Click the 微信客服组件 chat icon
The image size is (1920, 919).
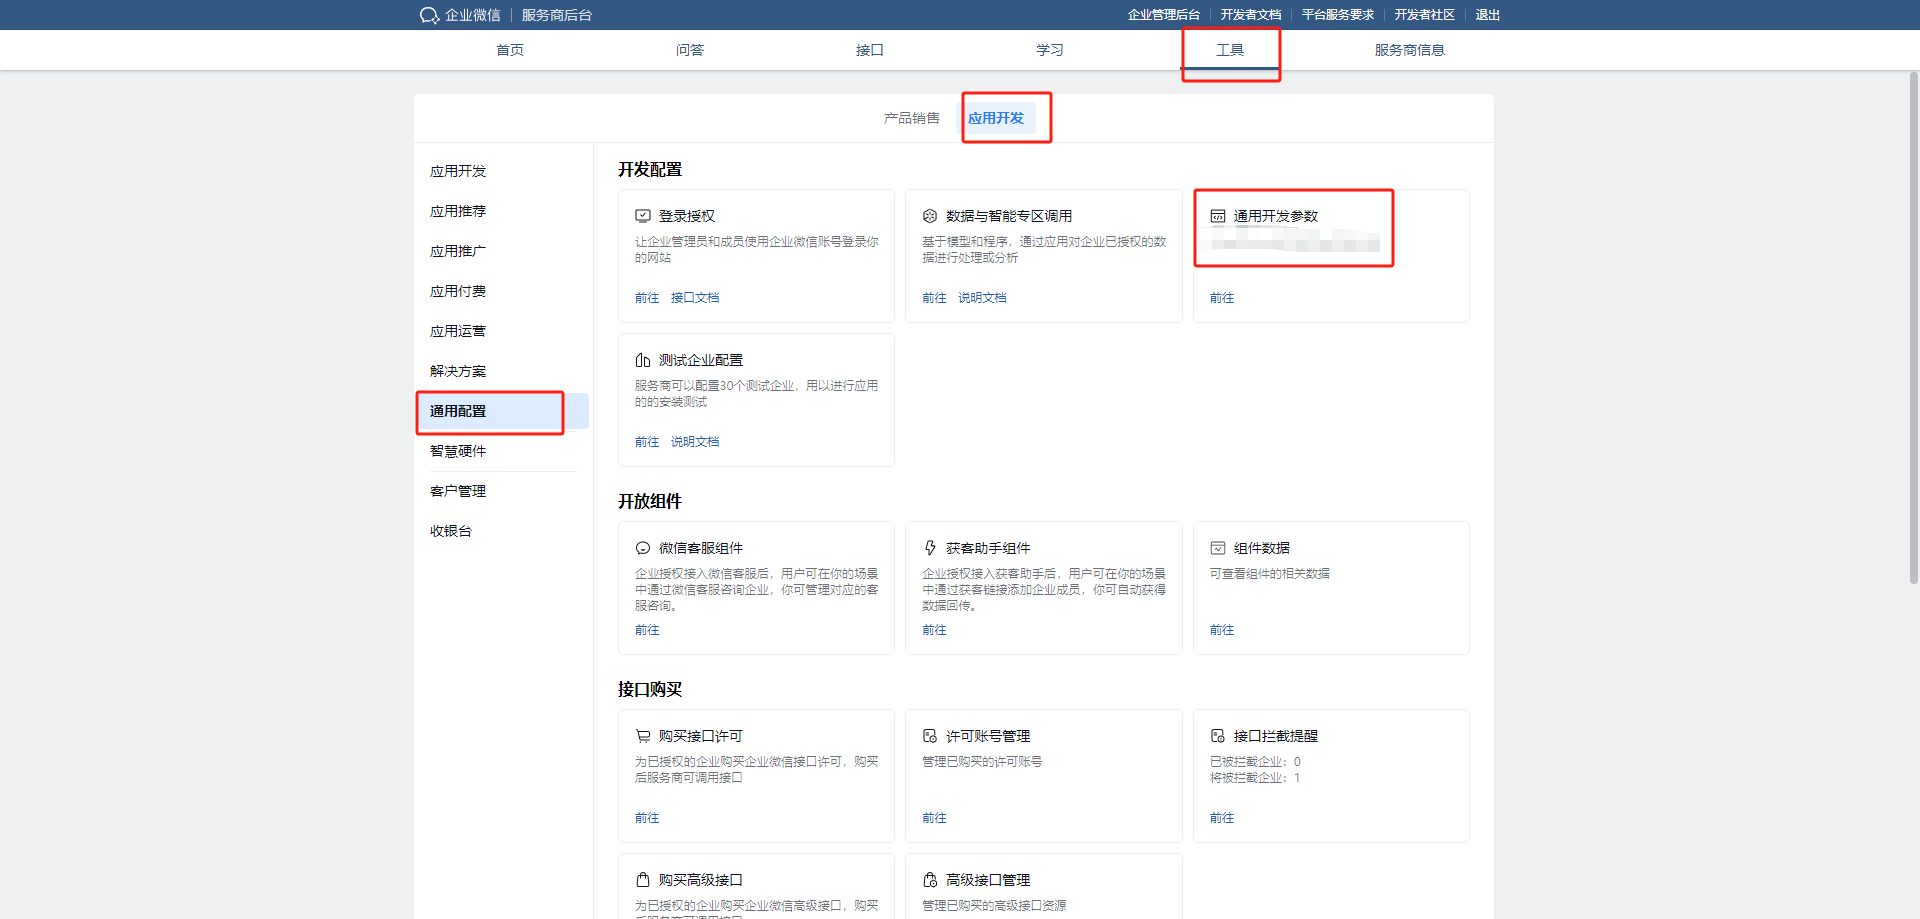tap(643, 548)
